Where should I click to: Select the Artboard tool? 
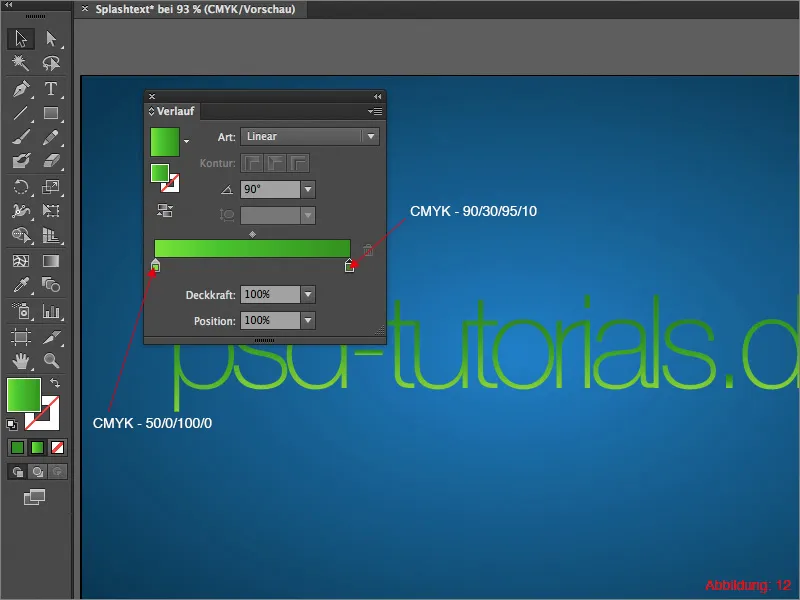tap(21, 337)
